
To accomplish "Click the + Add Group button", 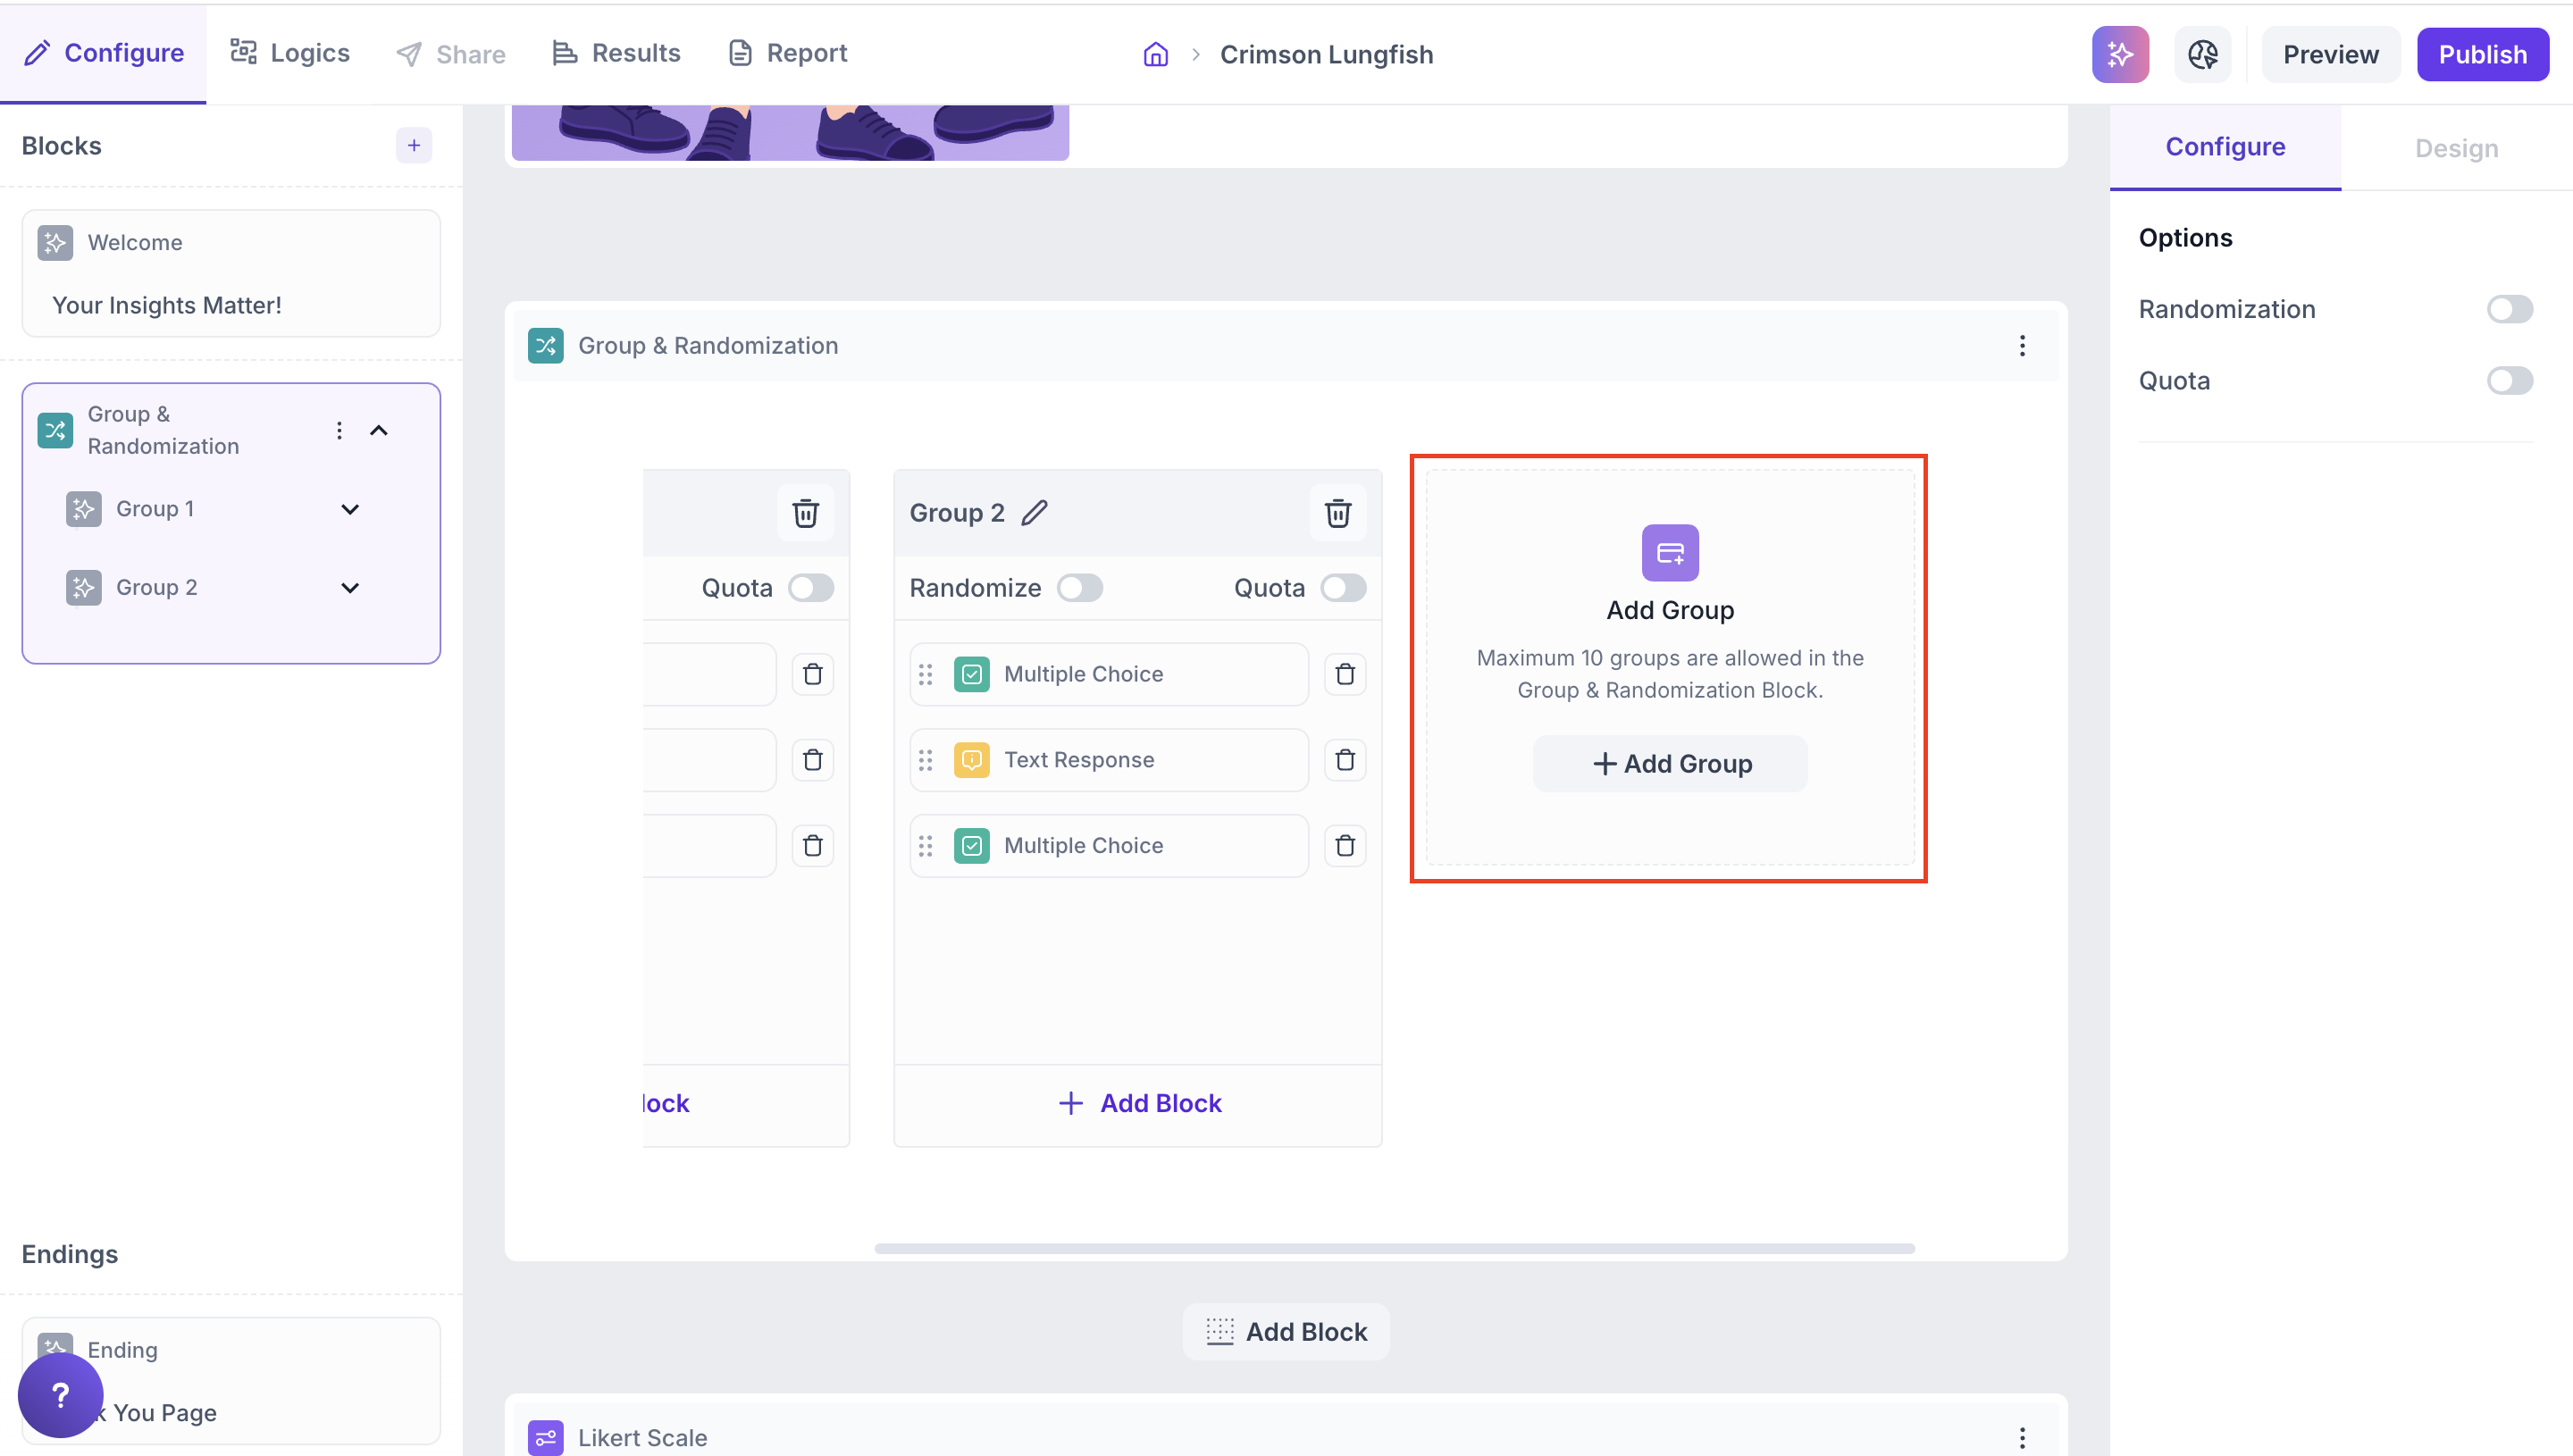I will click(1669, 764).
